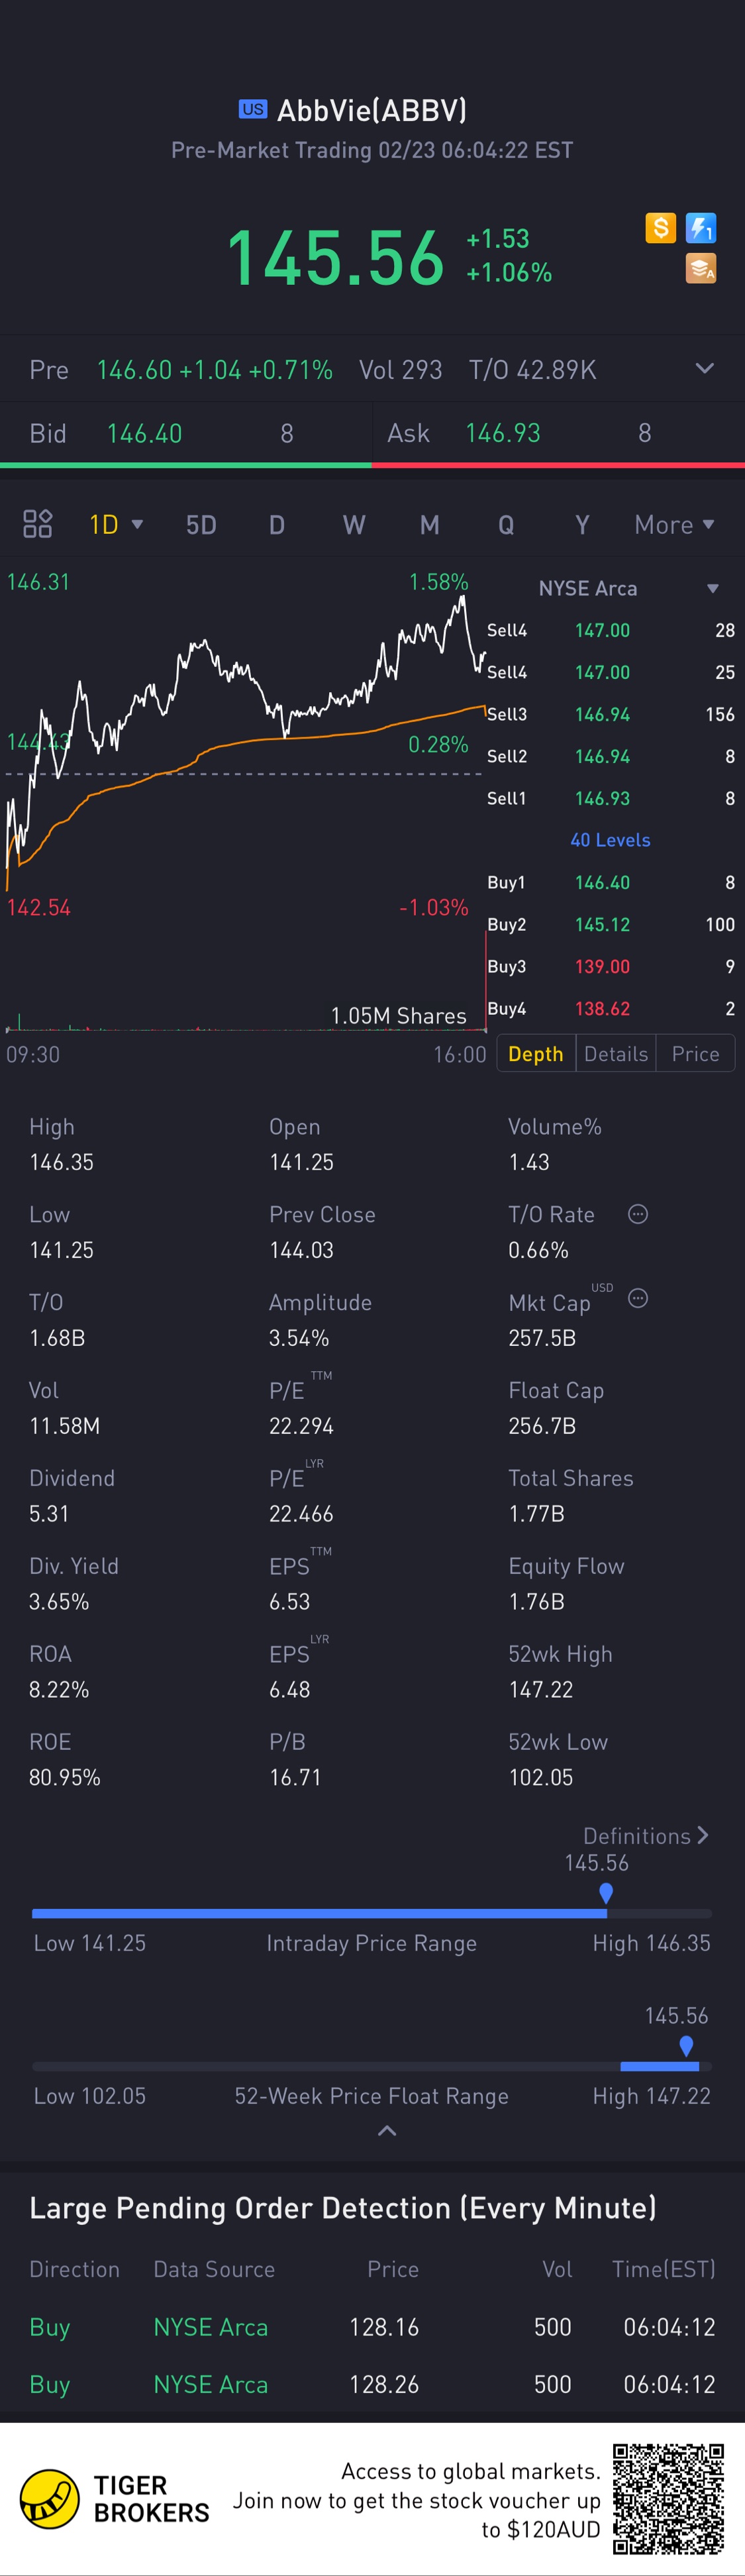
Task: Open Mkt Cap info bubble icon
Action: pyautogui.click(x=638, y=1298)
